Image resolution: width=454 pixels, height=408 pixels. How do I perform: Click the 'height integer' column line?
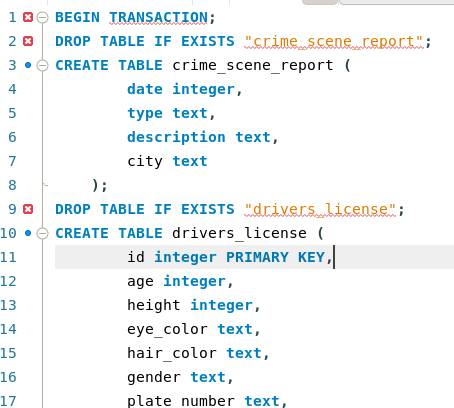click(193, 305)
